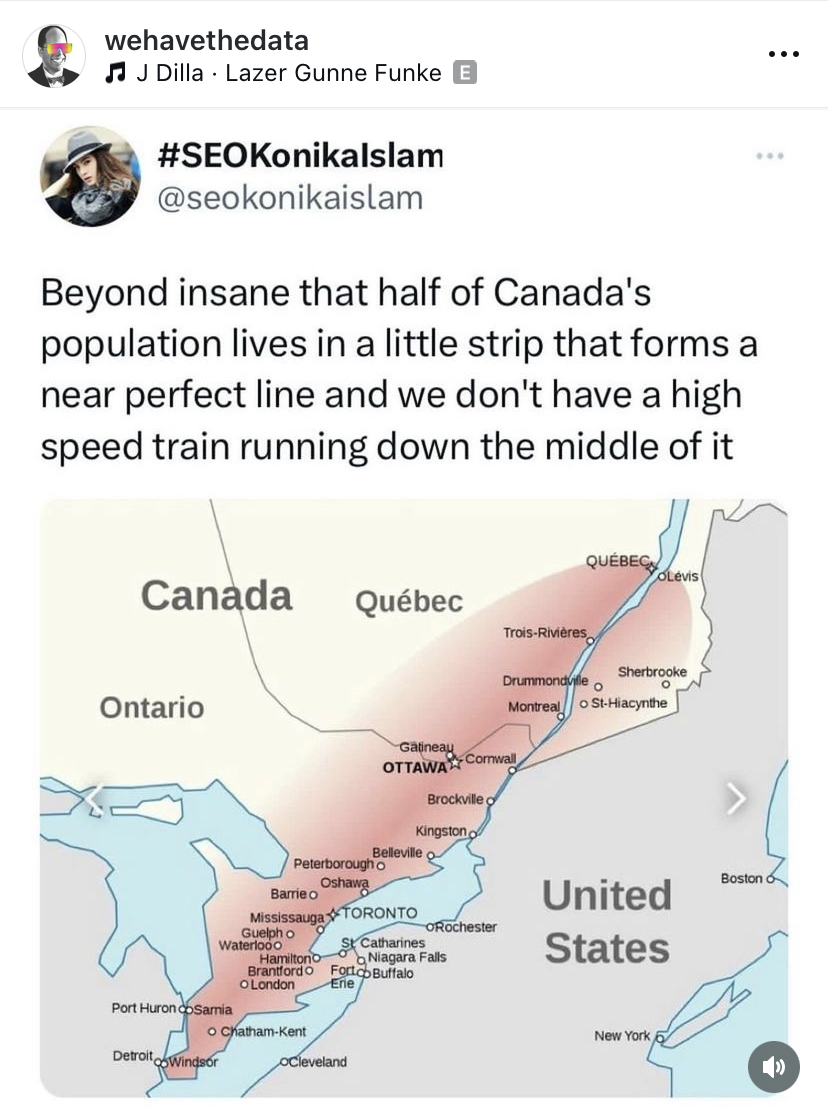The height and width of the screenshot is (1118, 828).
Task: Open the tweet's small three-dot menu
Action: pos(770,156)
